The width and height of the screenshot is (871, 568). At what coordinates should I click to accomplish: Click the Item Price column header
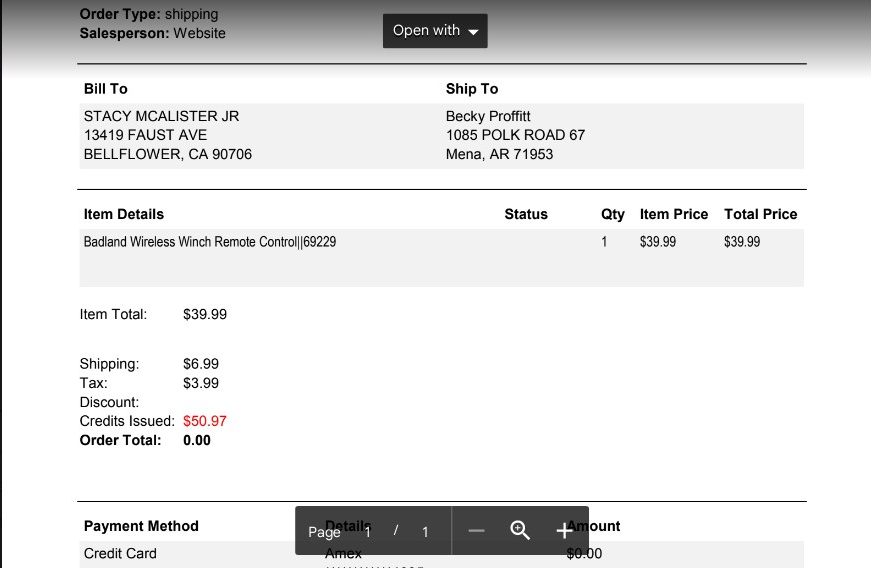point(674,214)
